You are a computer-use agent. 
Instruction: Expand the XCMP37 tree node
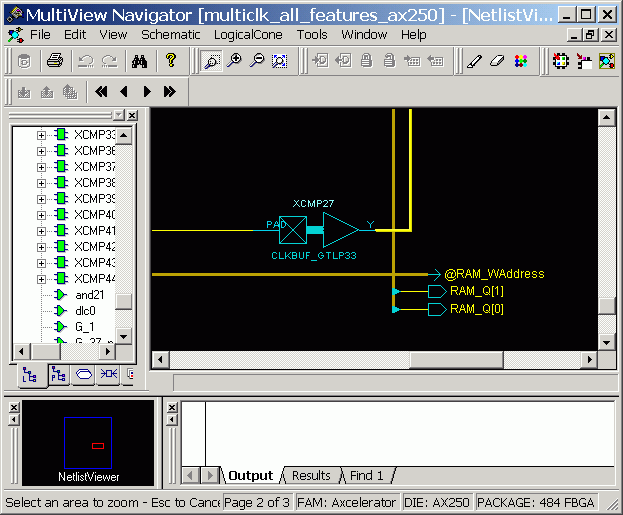pos(41,167)
